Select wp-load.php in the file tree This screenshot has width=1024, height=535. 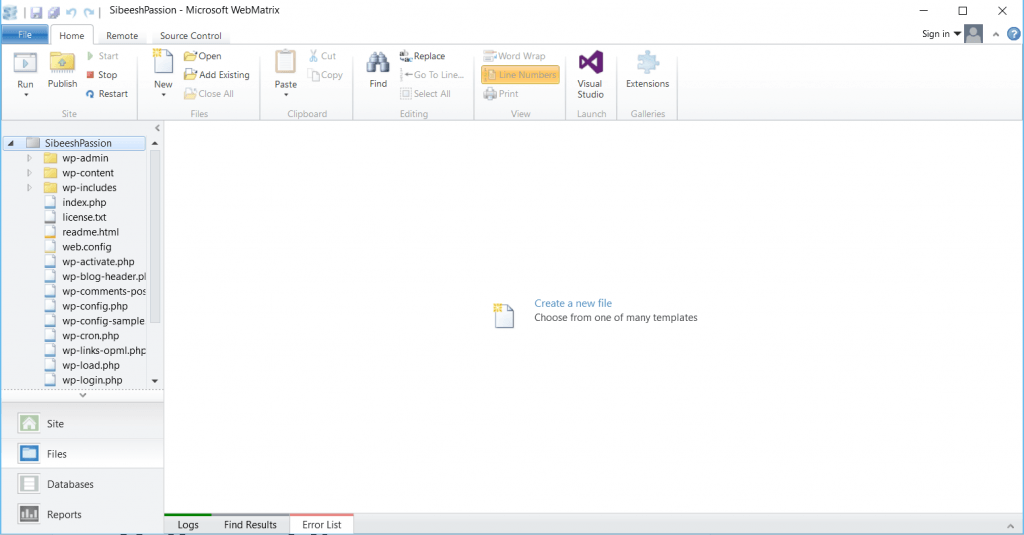point(91,366)
